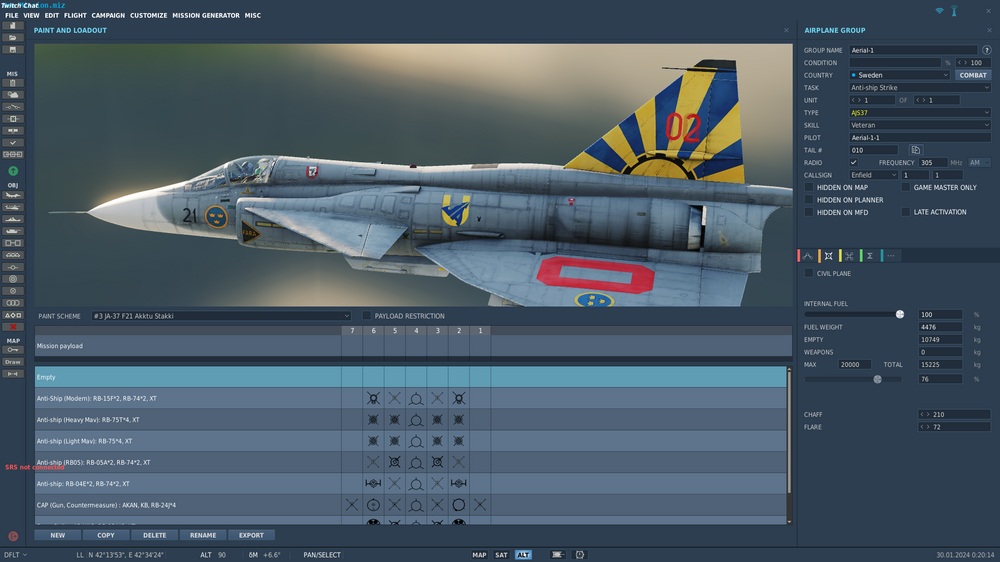Click the red icon above DFLT
Viewport: 1000px width, 562px height.
click(13, 536)
